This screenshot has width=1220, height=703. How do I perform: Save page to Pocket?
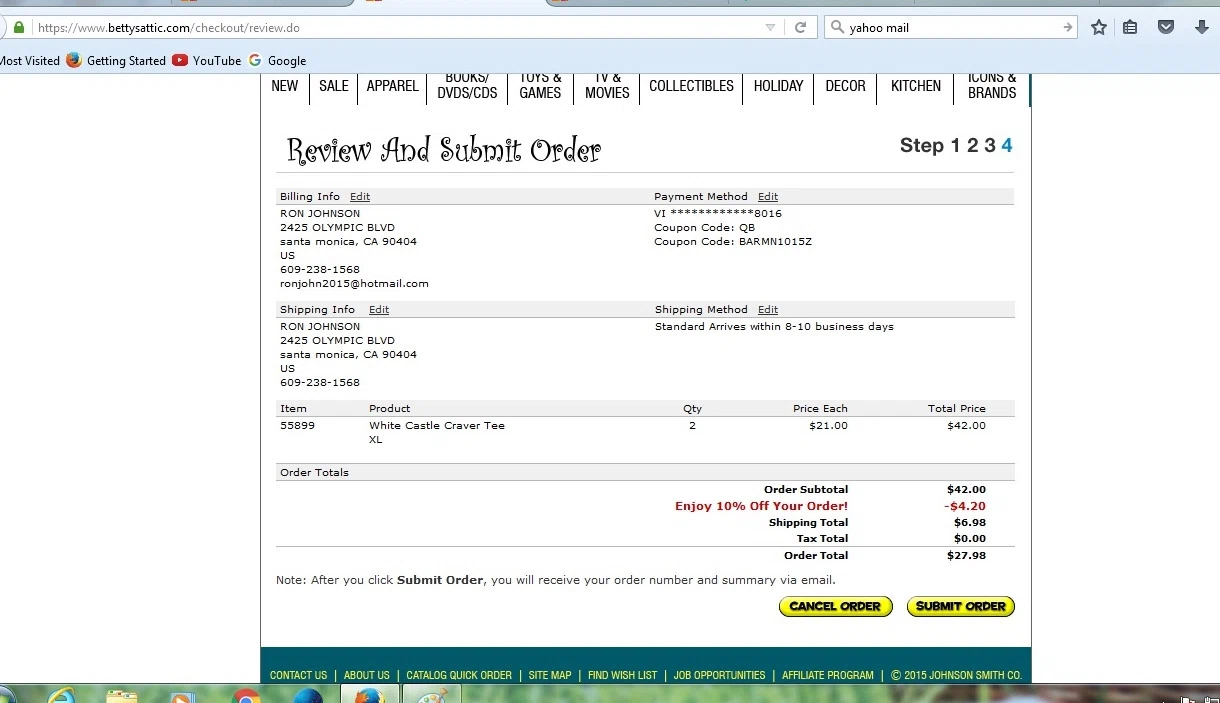[1166, 28]
